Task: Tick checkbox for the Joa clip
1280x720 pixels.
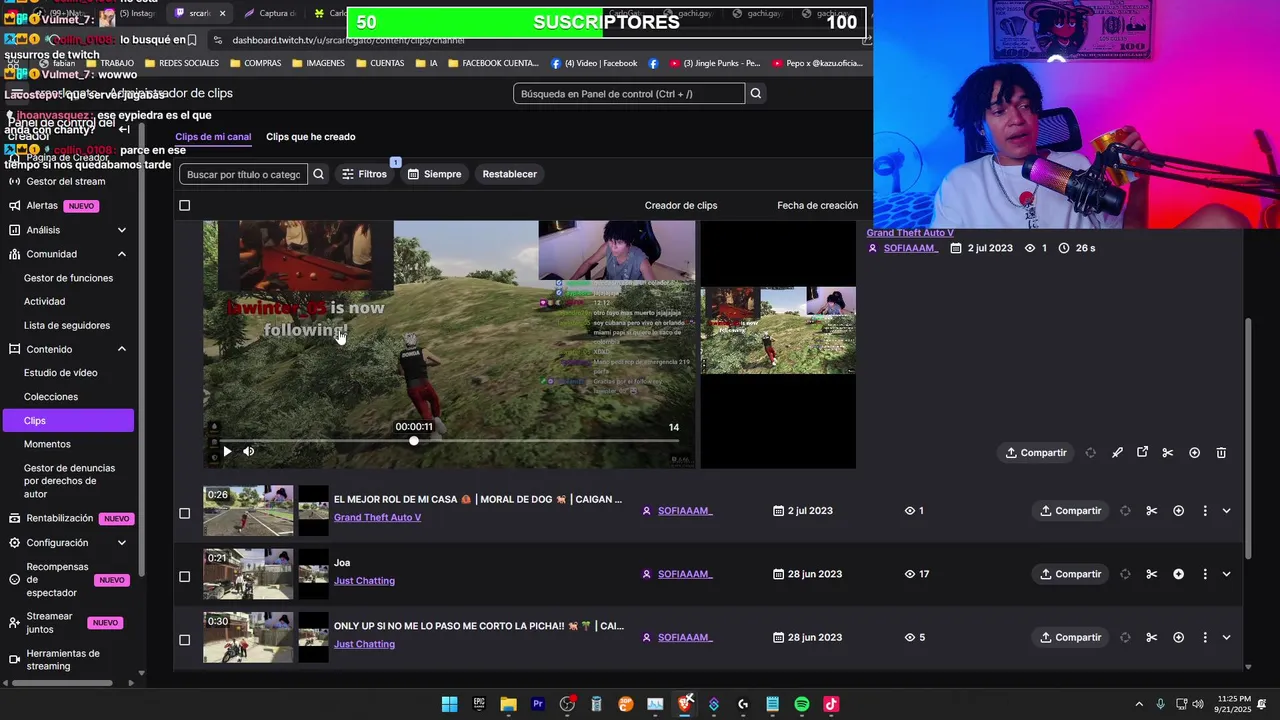Action: coord(184,576)
